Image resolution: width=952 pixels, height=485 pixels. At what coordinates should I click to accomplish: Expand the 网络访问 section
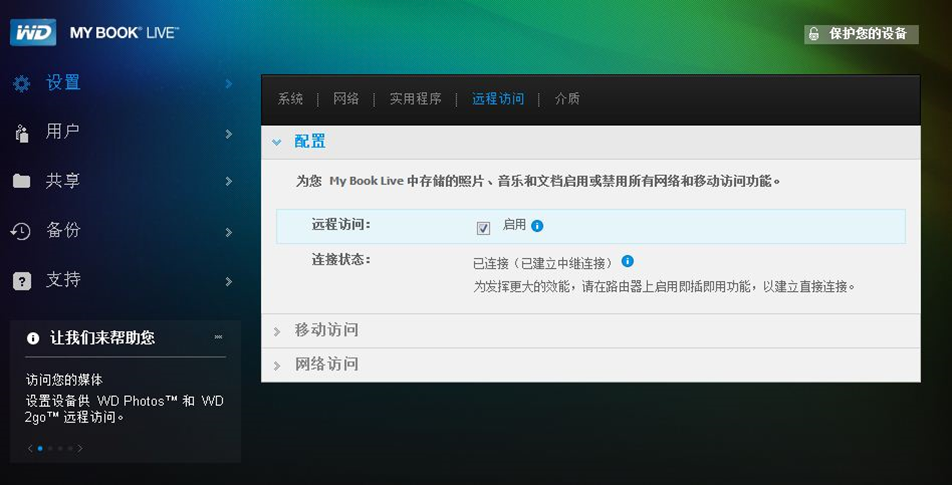(x=277, y=365)
